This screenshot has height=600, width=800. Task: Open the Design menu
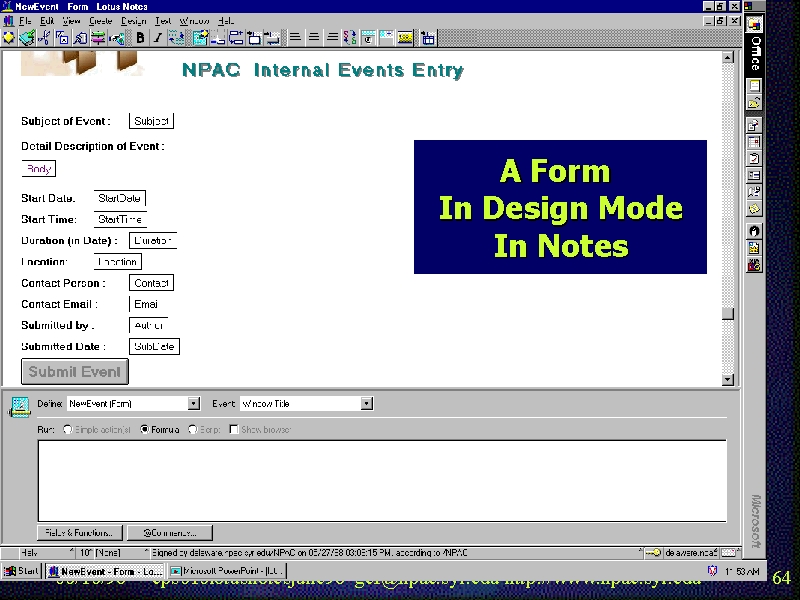(x=134, y=21)
